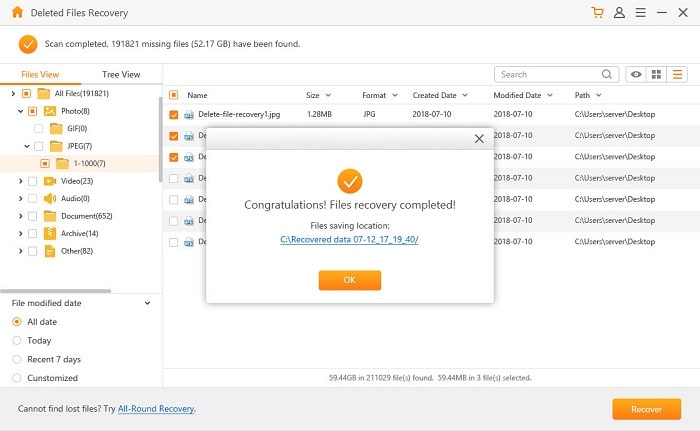Open the Format column dropdown
The height and width of the screenshot is (431, 700).
395,95
